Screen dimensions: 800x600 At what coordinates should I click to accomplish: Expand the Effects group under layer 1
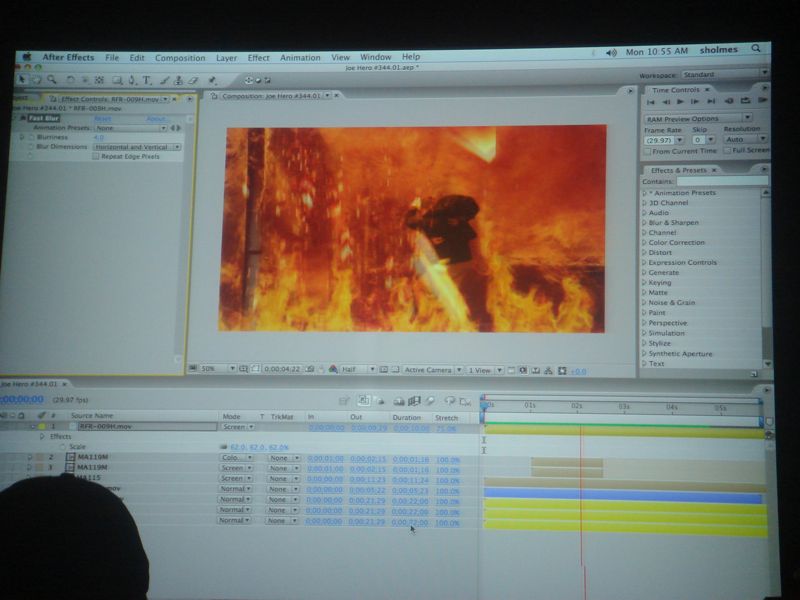click(x=42, y=437)
